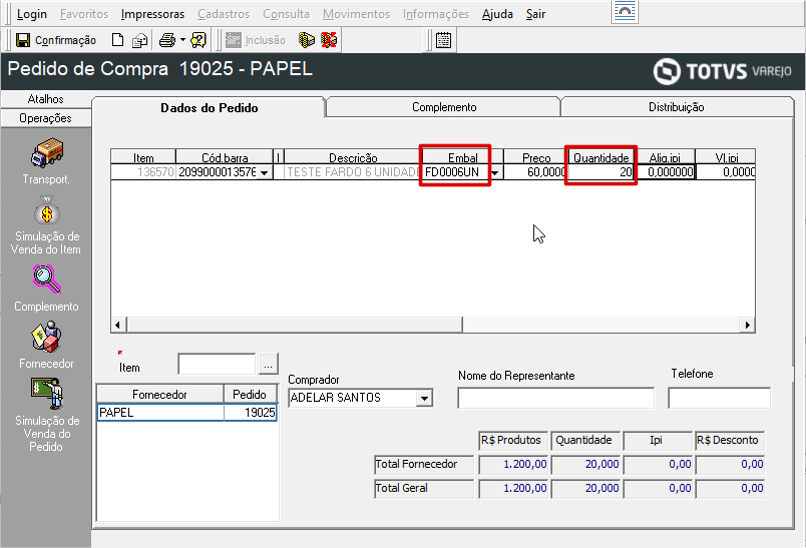
Task: Click the Cód.barra column header
Action: [x=224, y=157]
